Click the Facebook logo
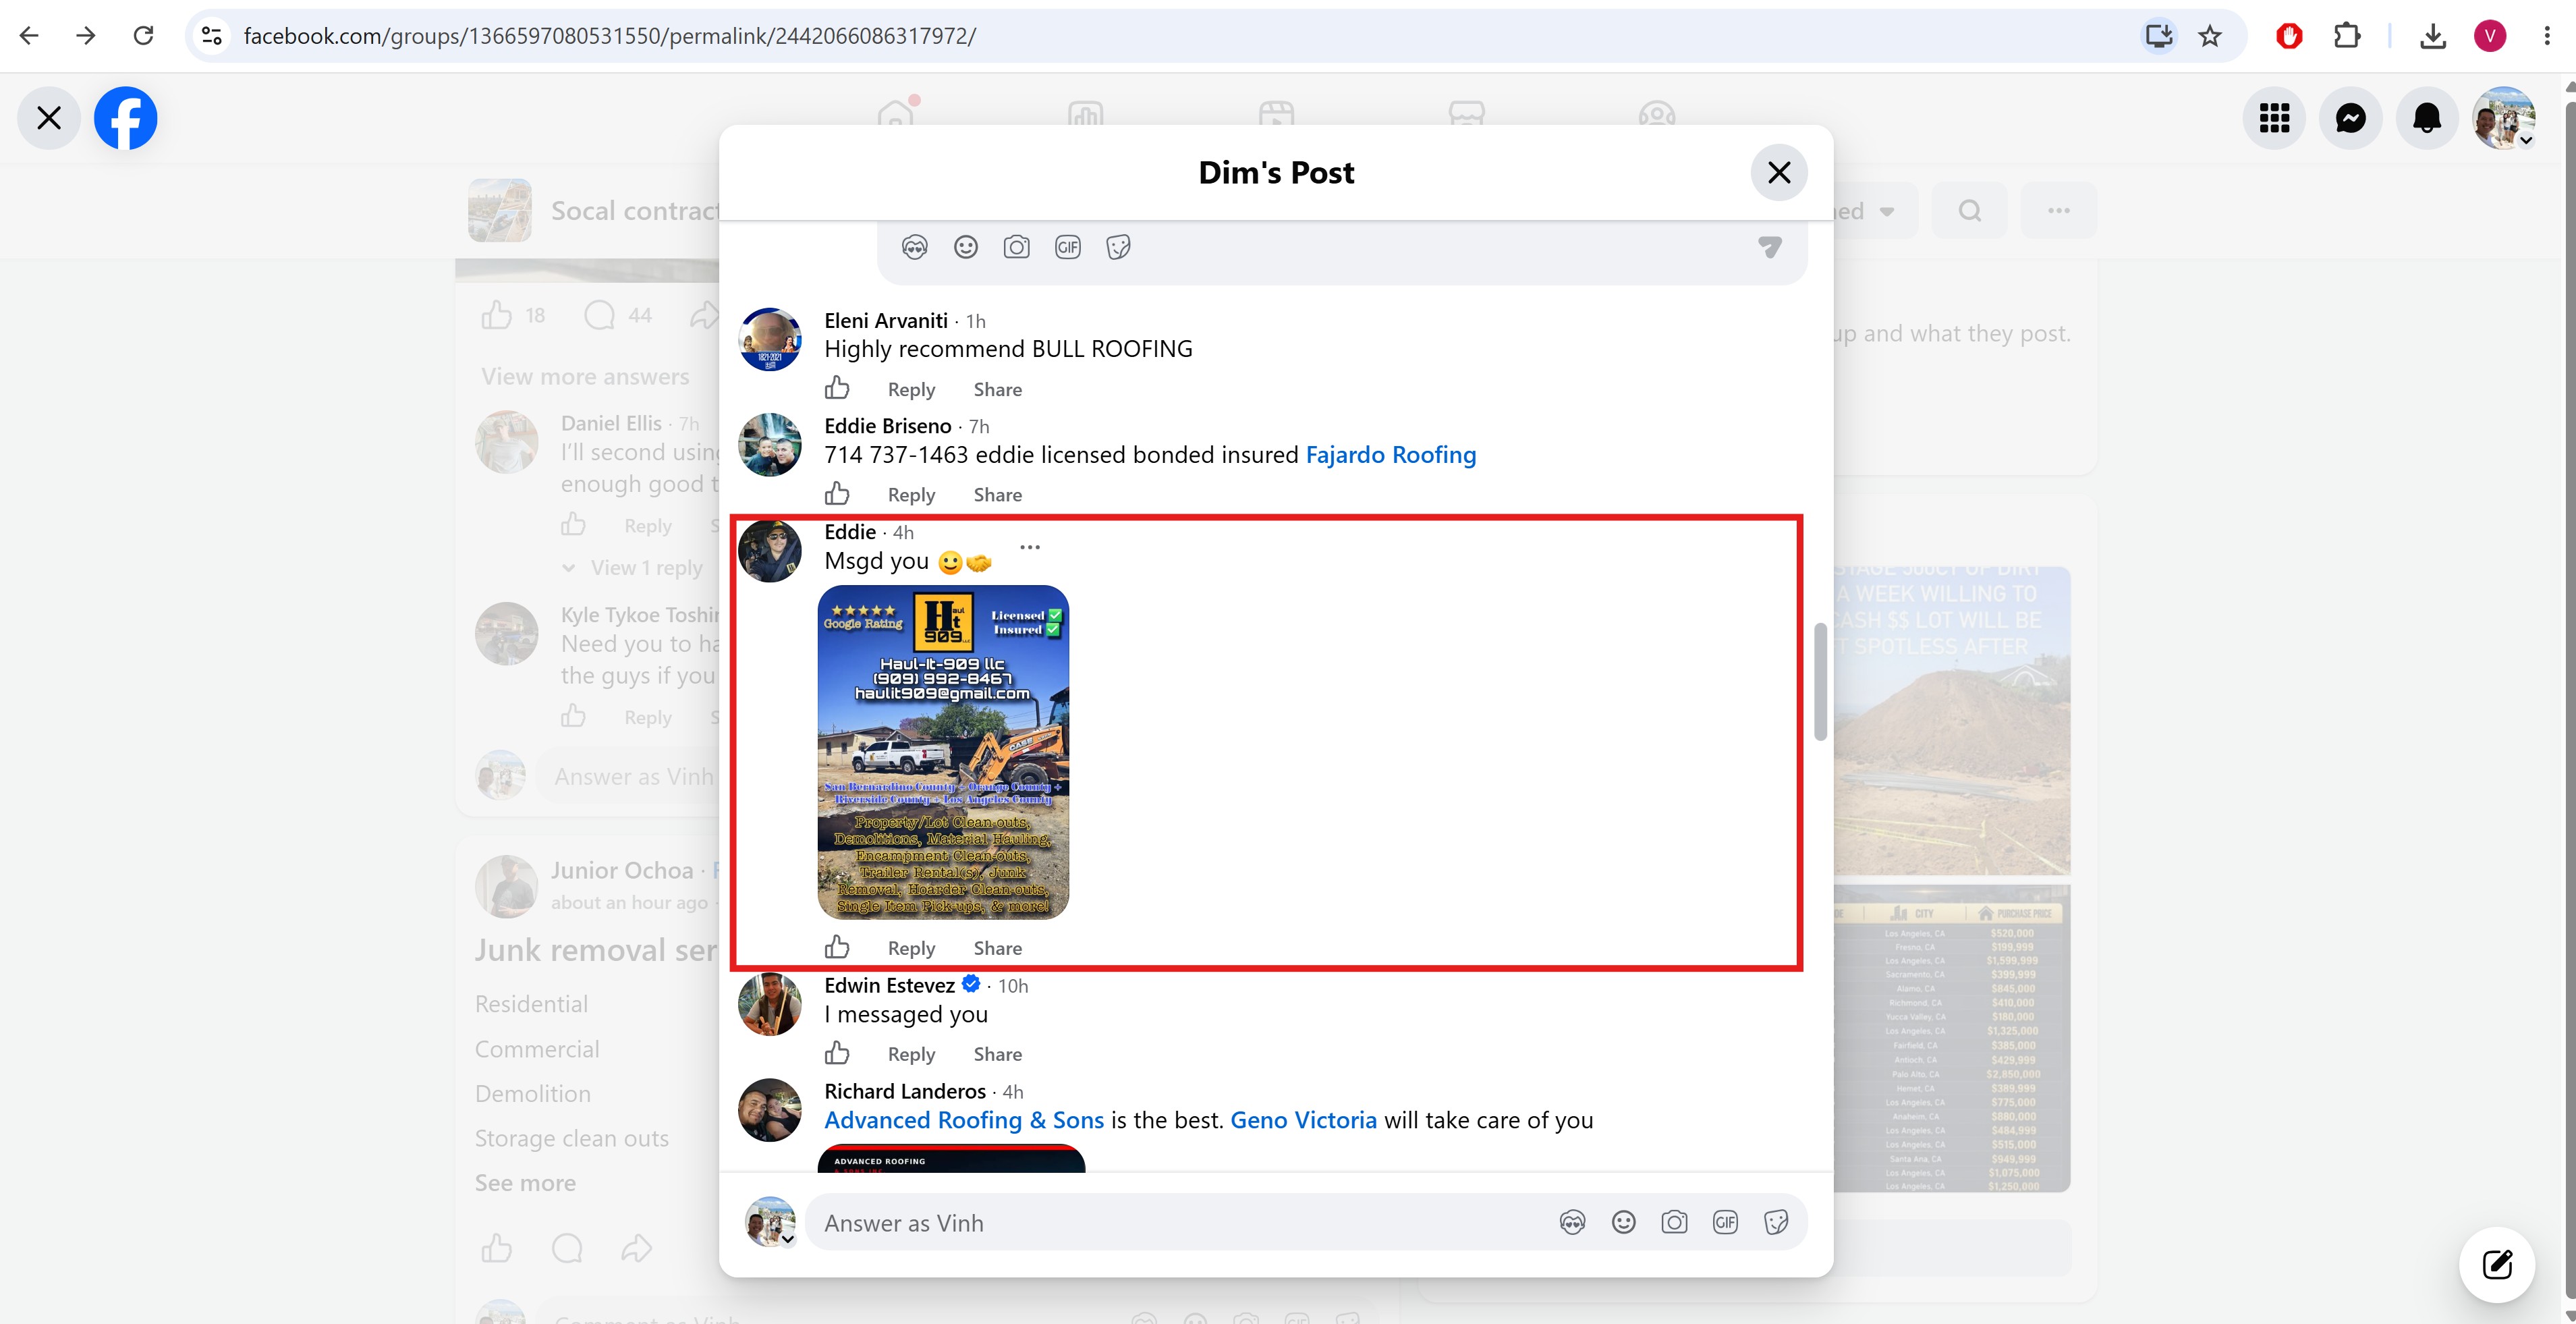Image resolution: width=2576 pixels, height=1324 pixels. pos(125,118)
